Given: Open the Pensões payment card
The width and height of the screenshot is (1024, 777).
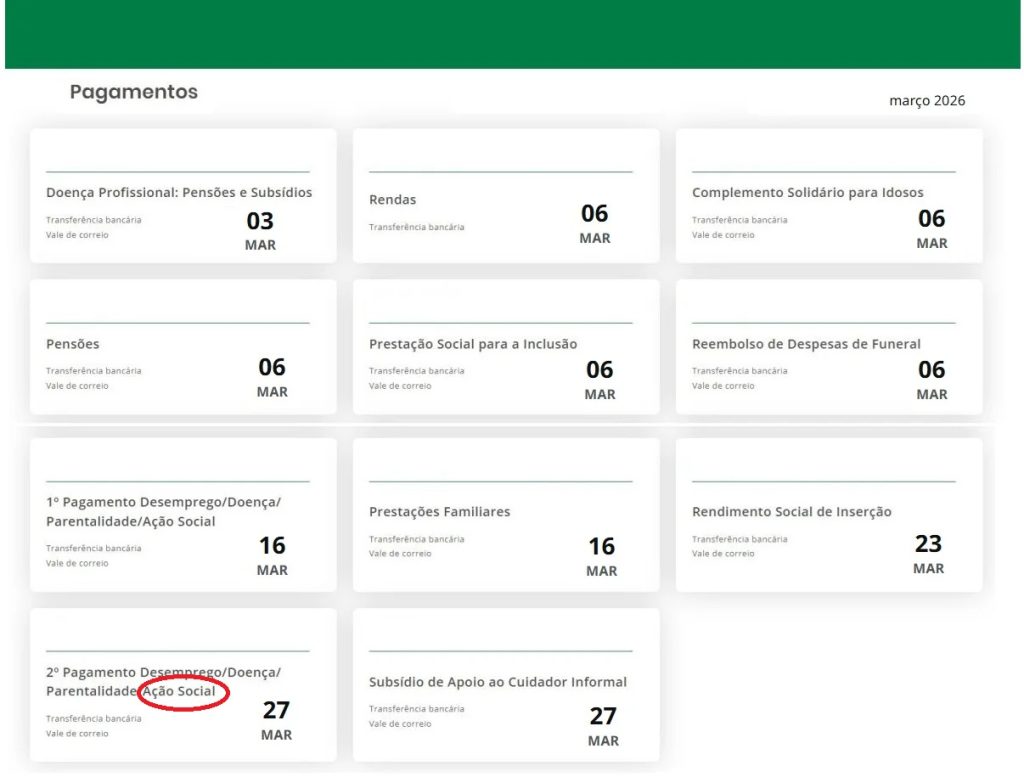Looking at the screenshot, I should point(73,344).
